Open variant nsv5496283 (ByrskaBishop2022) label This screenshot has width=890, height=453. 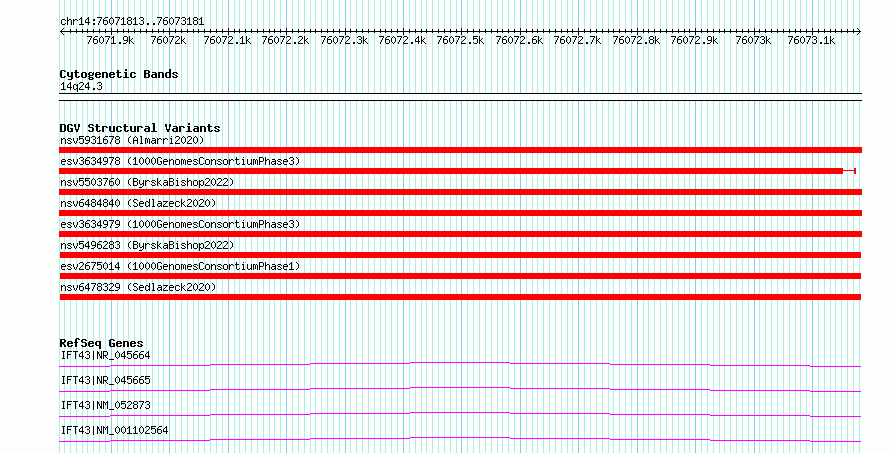click(x=147, y=245)
